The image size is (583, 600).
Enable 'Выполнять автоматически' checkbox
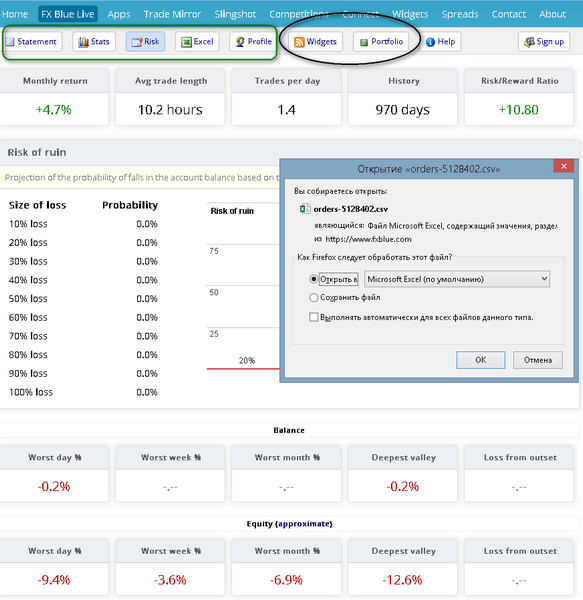click(x=313, y=317)
